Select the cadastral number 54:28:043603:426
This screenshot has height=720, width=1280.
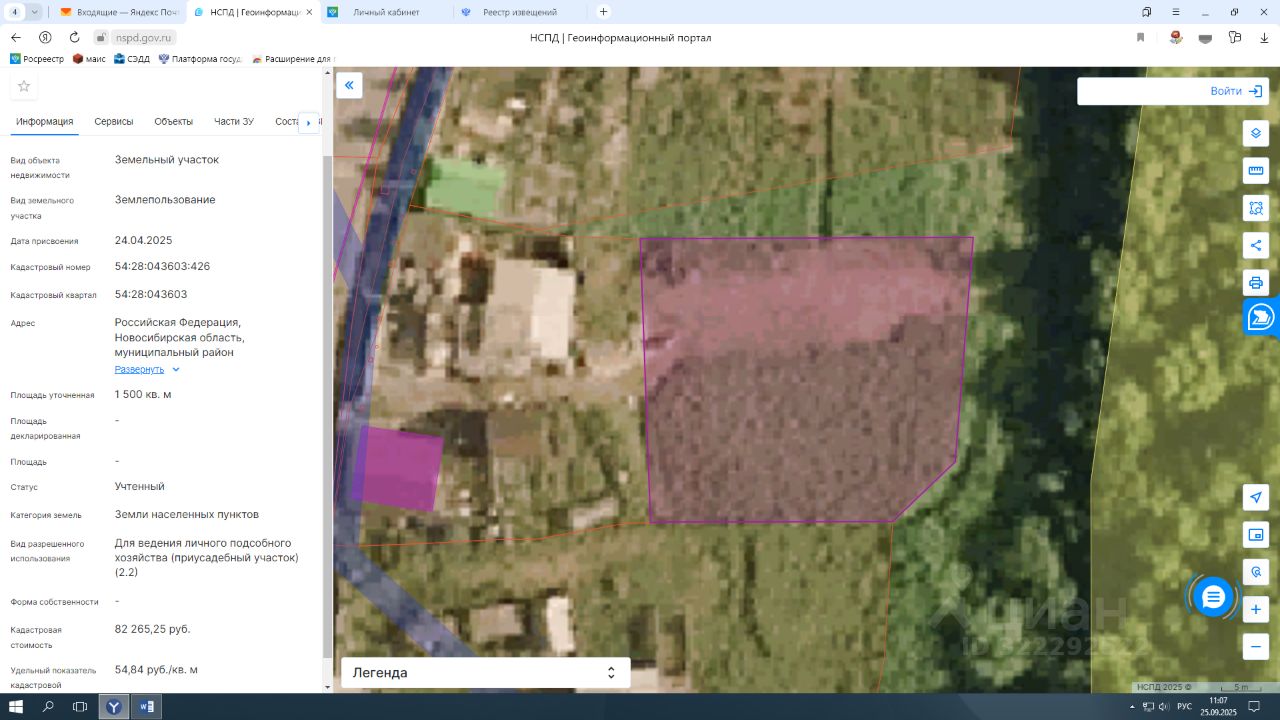pyautogui.click(x=163, y=267)
